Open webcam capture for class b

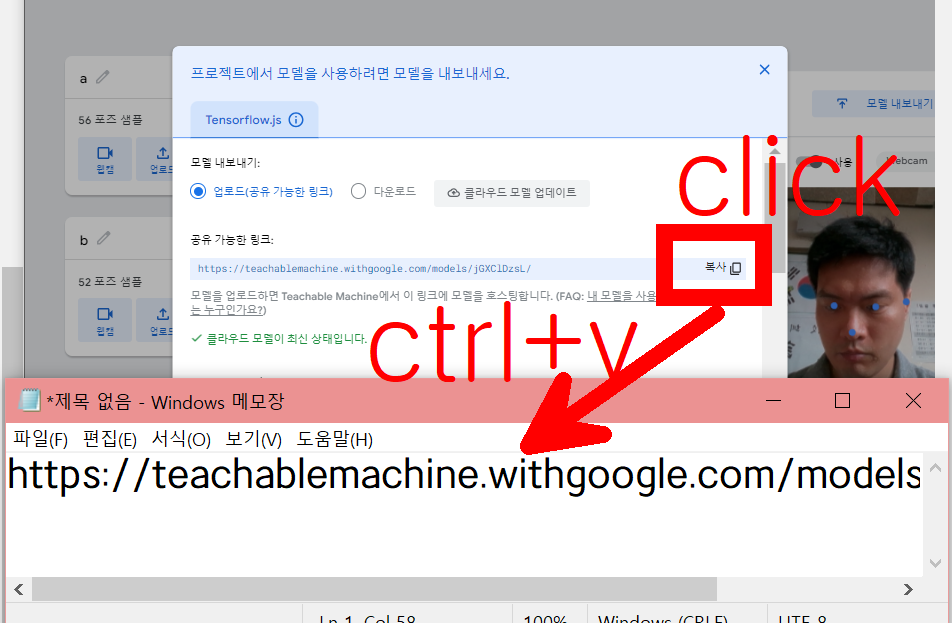[105, 320]
